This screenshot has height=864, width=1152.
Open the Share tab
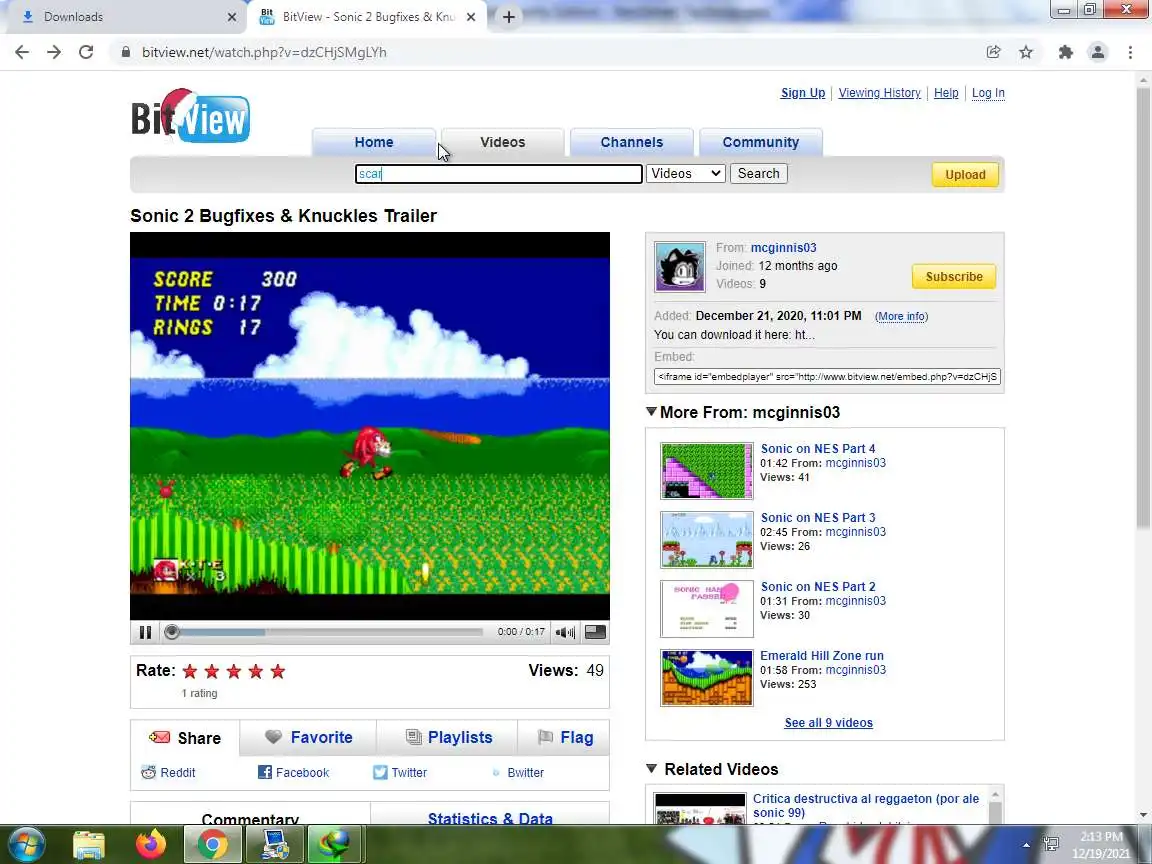pyautogui.click(x=185, y=738)
